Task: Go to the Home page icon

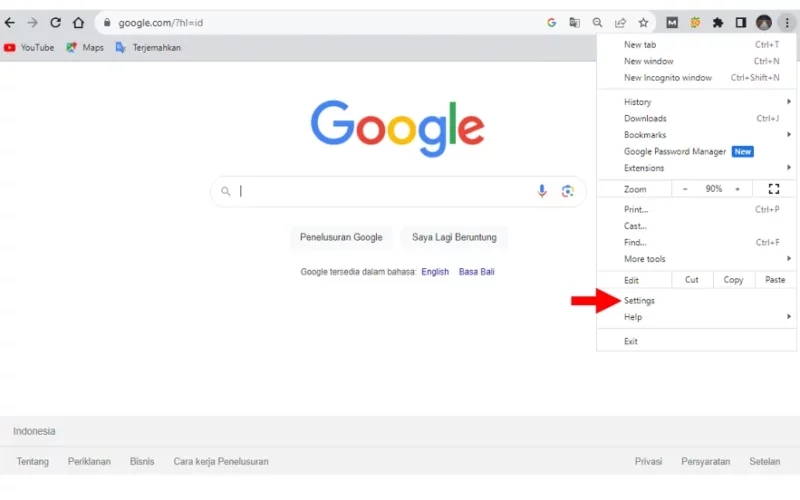Action: [x=78, y=22]
